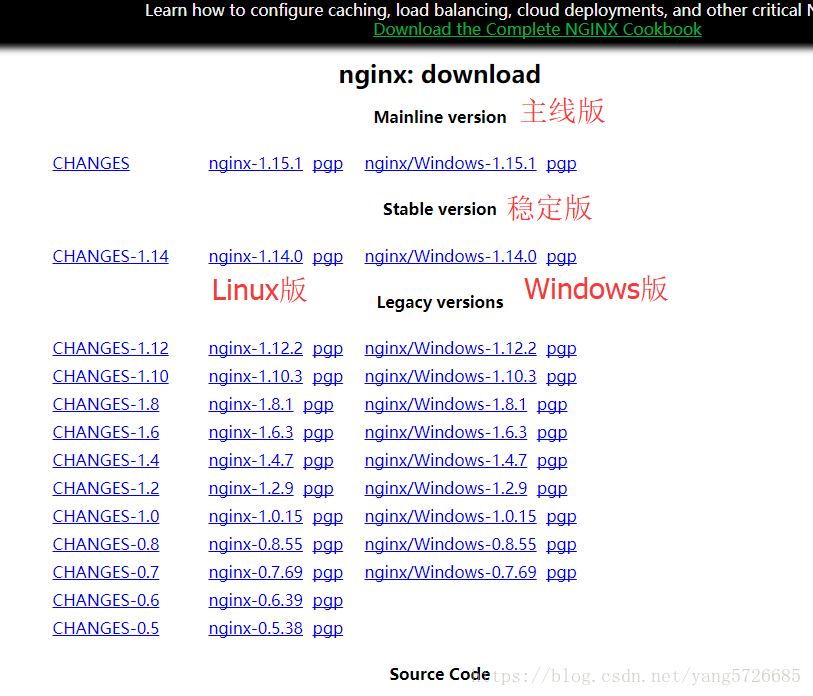Open pgp link beside nginx/Windows-1.14.0
Image resolution: width=813 pixels, height=696 pixels.
[562, 257]
